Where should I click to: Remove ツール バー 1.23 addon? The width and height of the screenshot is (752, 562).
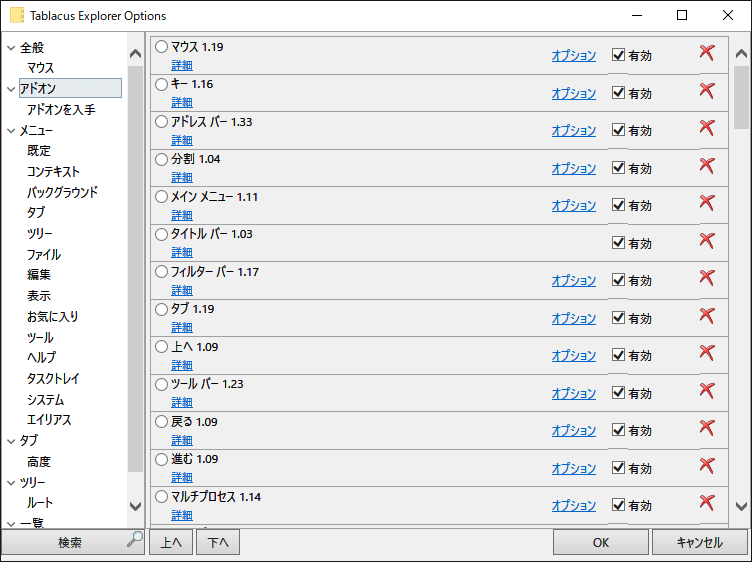point(706,390)
